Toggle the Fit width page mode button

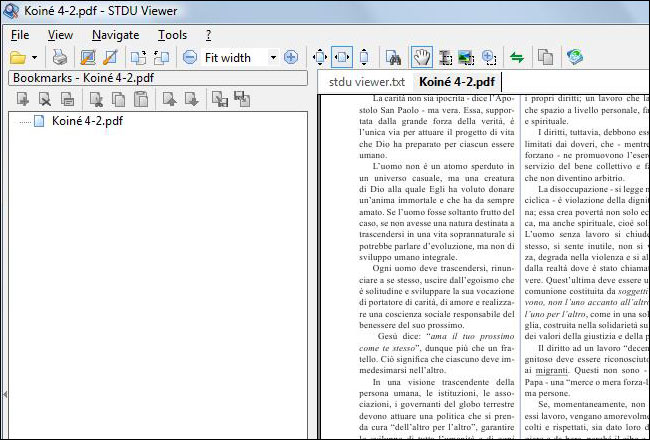click(343, 58)
